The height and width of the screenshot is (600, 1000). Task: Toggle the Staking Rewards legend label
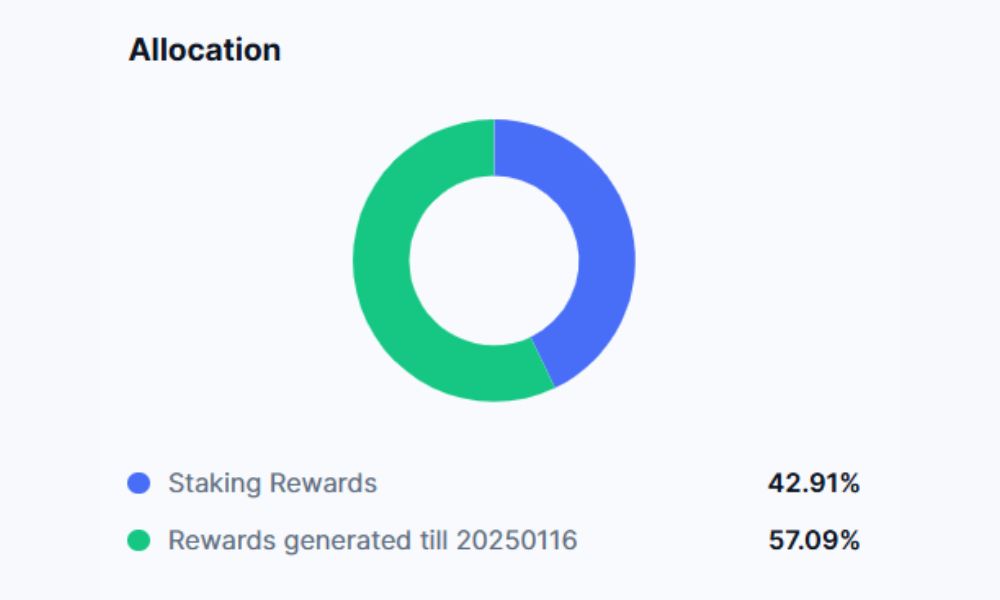[x=272, y=484]
